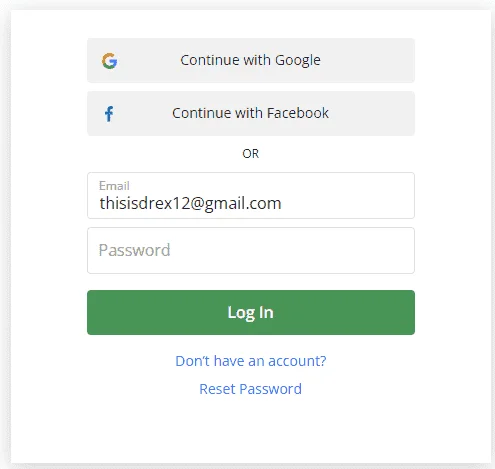495x469 pixels.
Task: Open the "Don't have an account?" link
Action: click(251, 361)
